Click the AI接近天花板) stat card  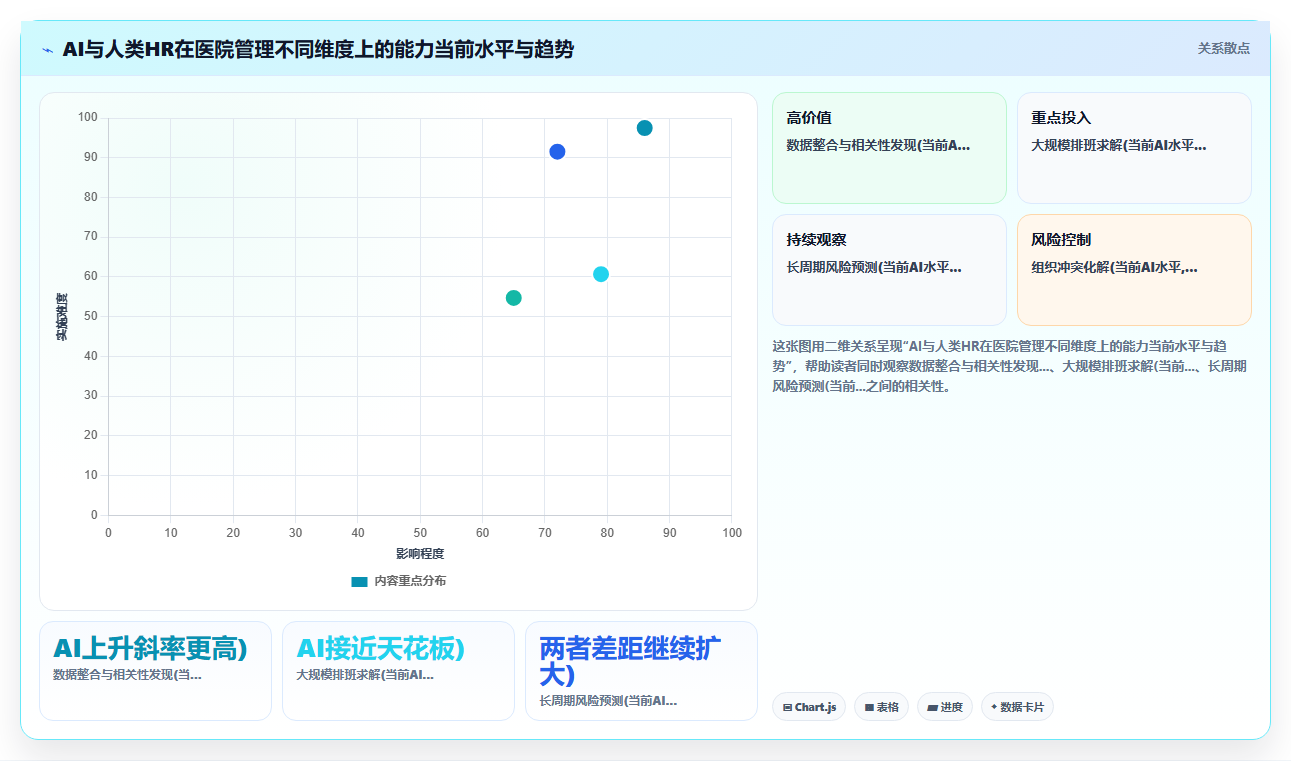point(398,671)
